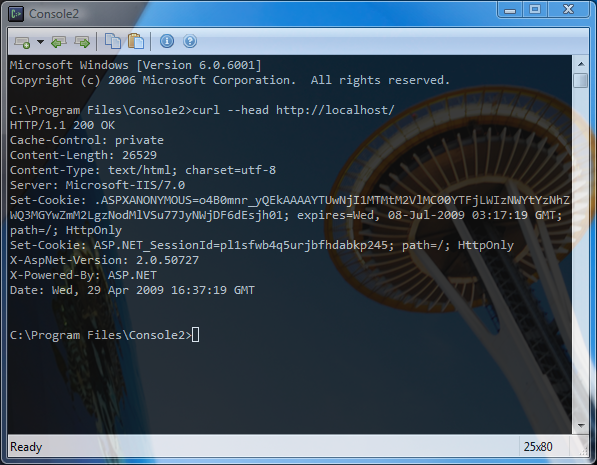Switch to the next tab
This screenshot has height=465, width=597.
coord(82,42)
